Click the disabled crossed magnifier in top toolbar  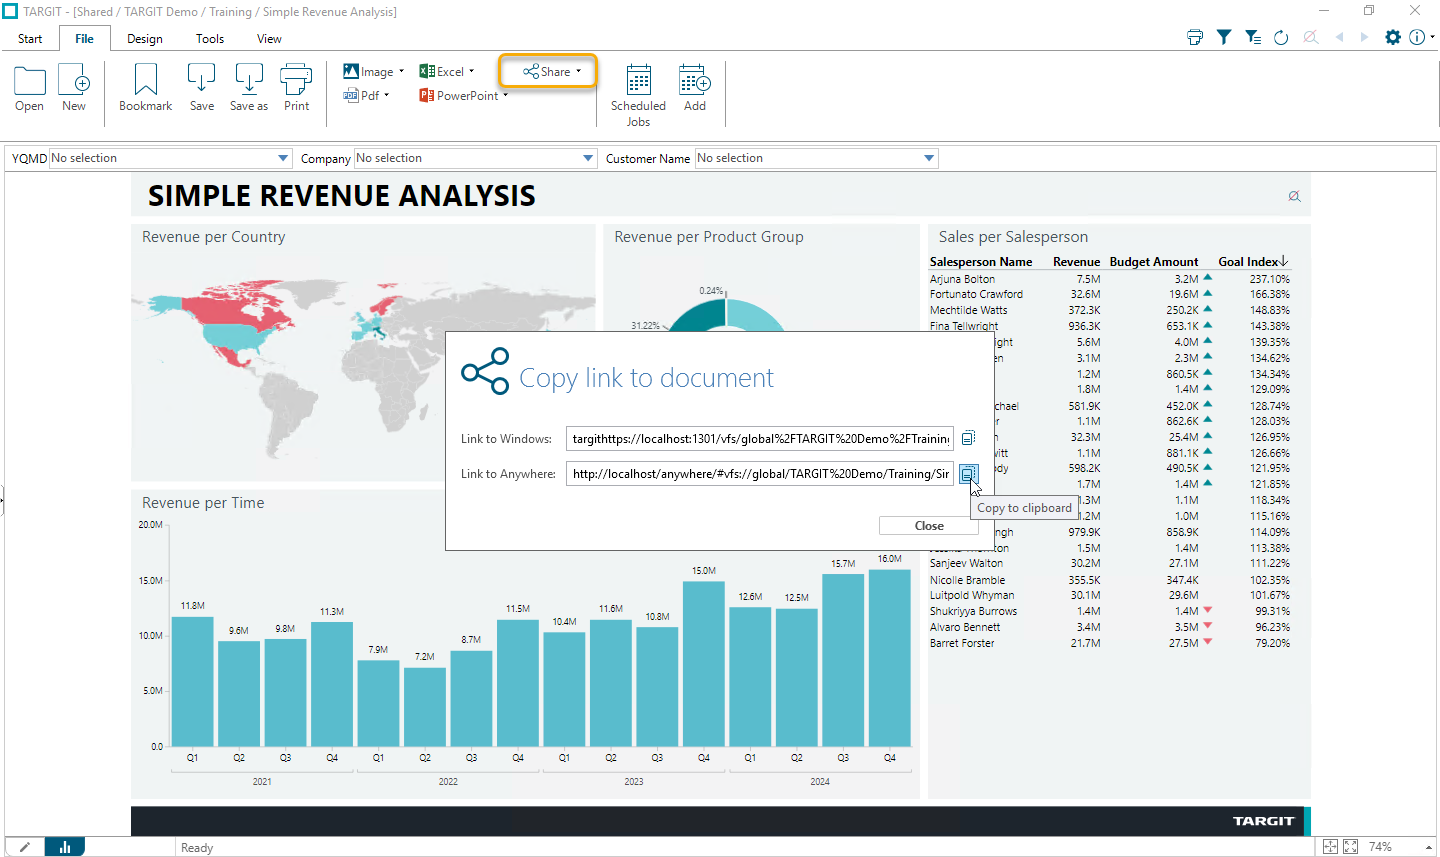[1311, 37]
